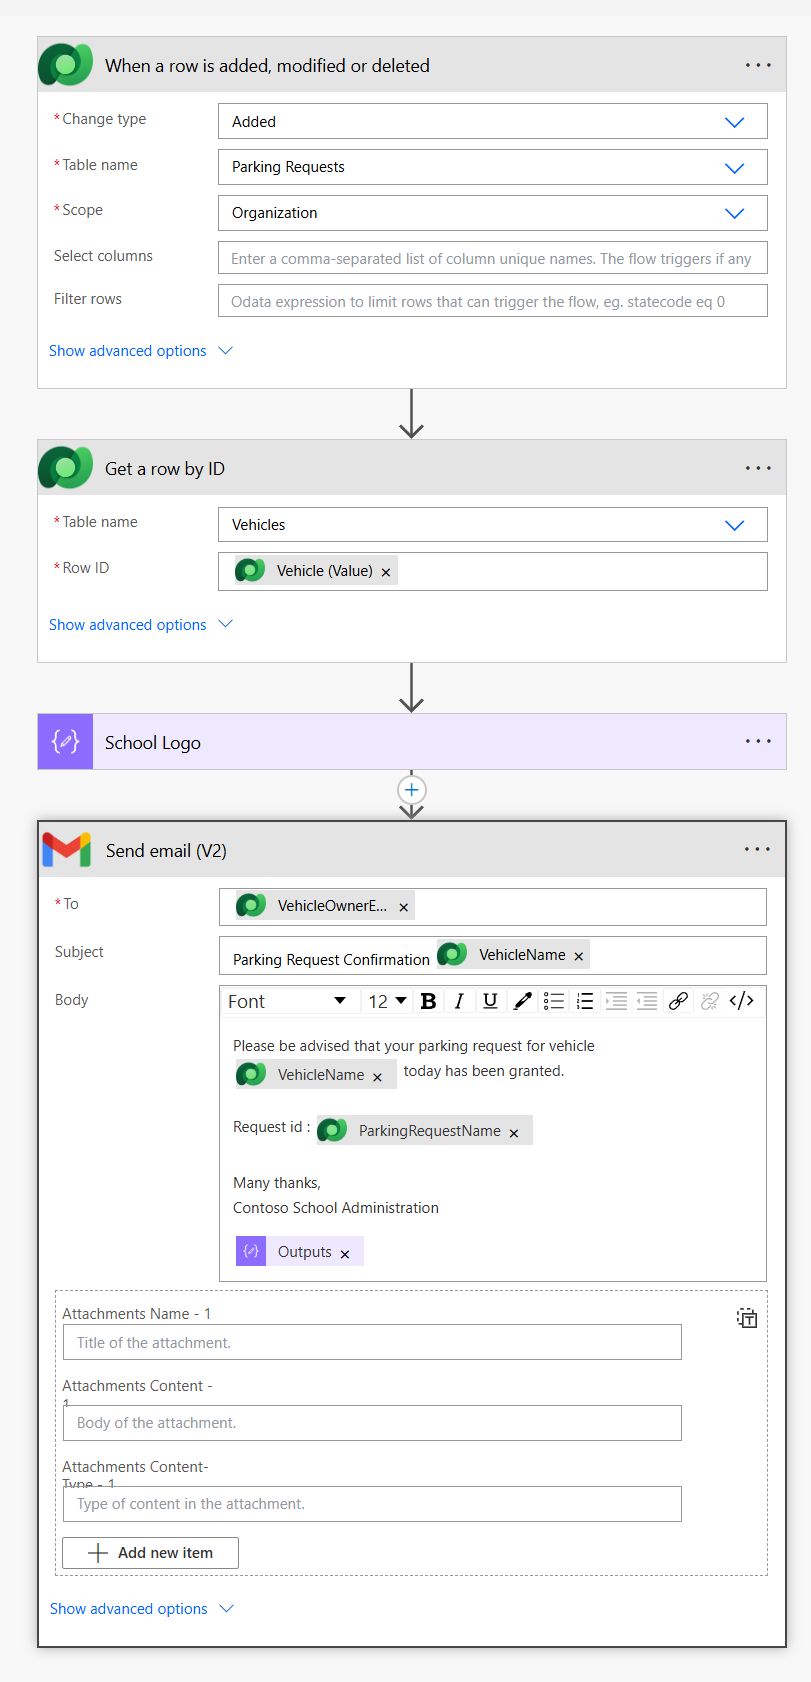Toggle italic formatting in email body
This screenshot has width=811, height=1682.
[x=459, y=1001]
